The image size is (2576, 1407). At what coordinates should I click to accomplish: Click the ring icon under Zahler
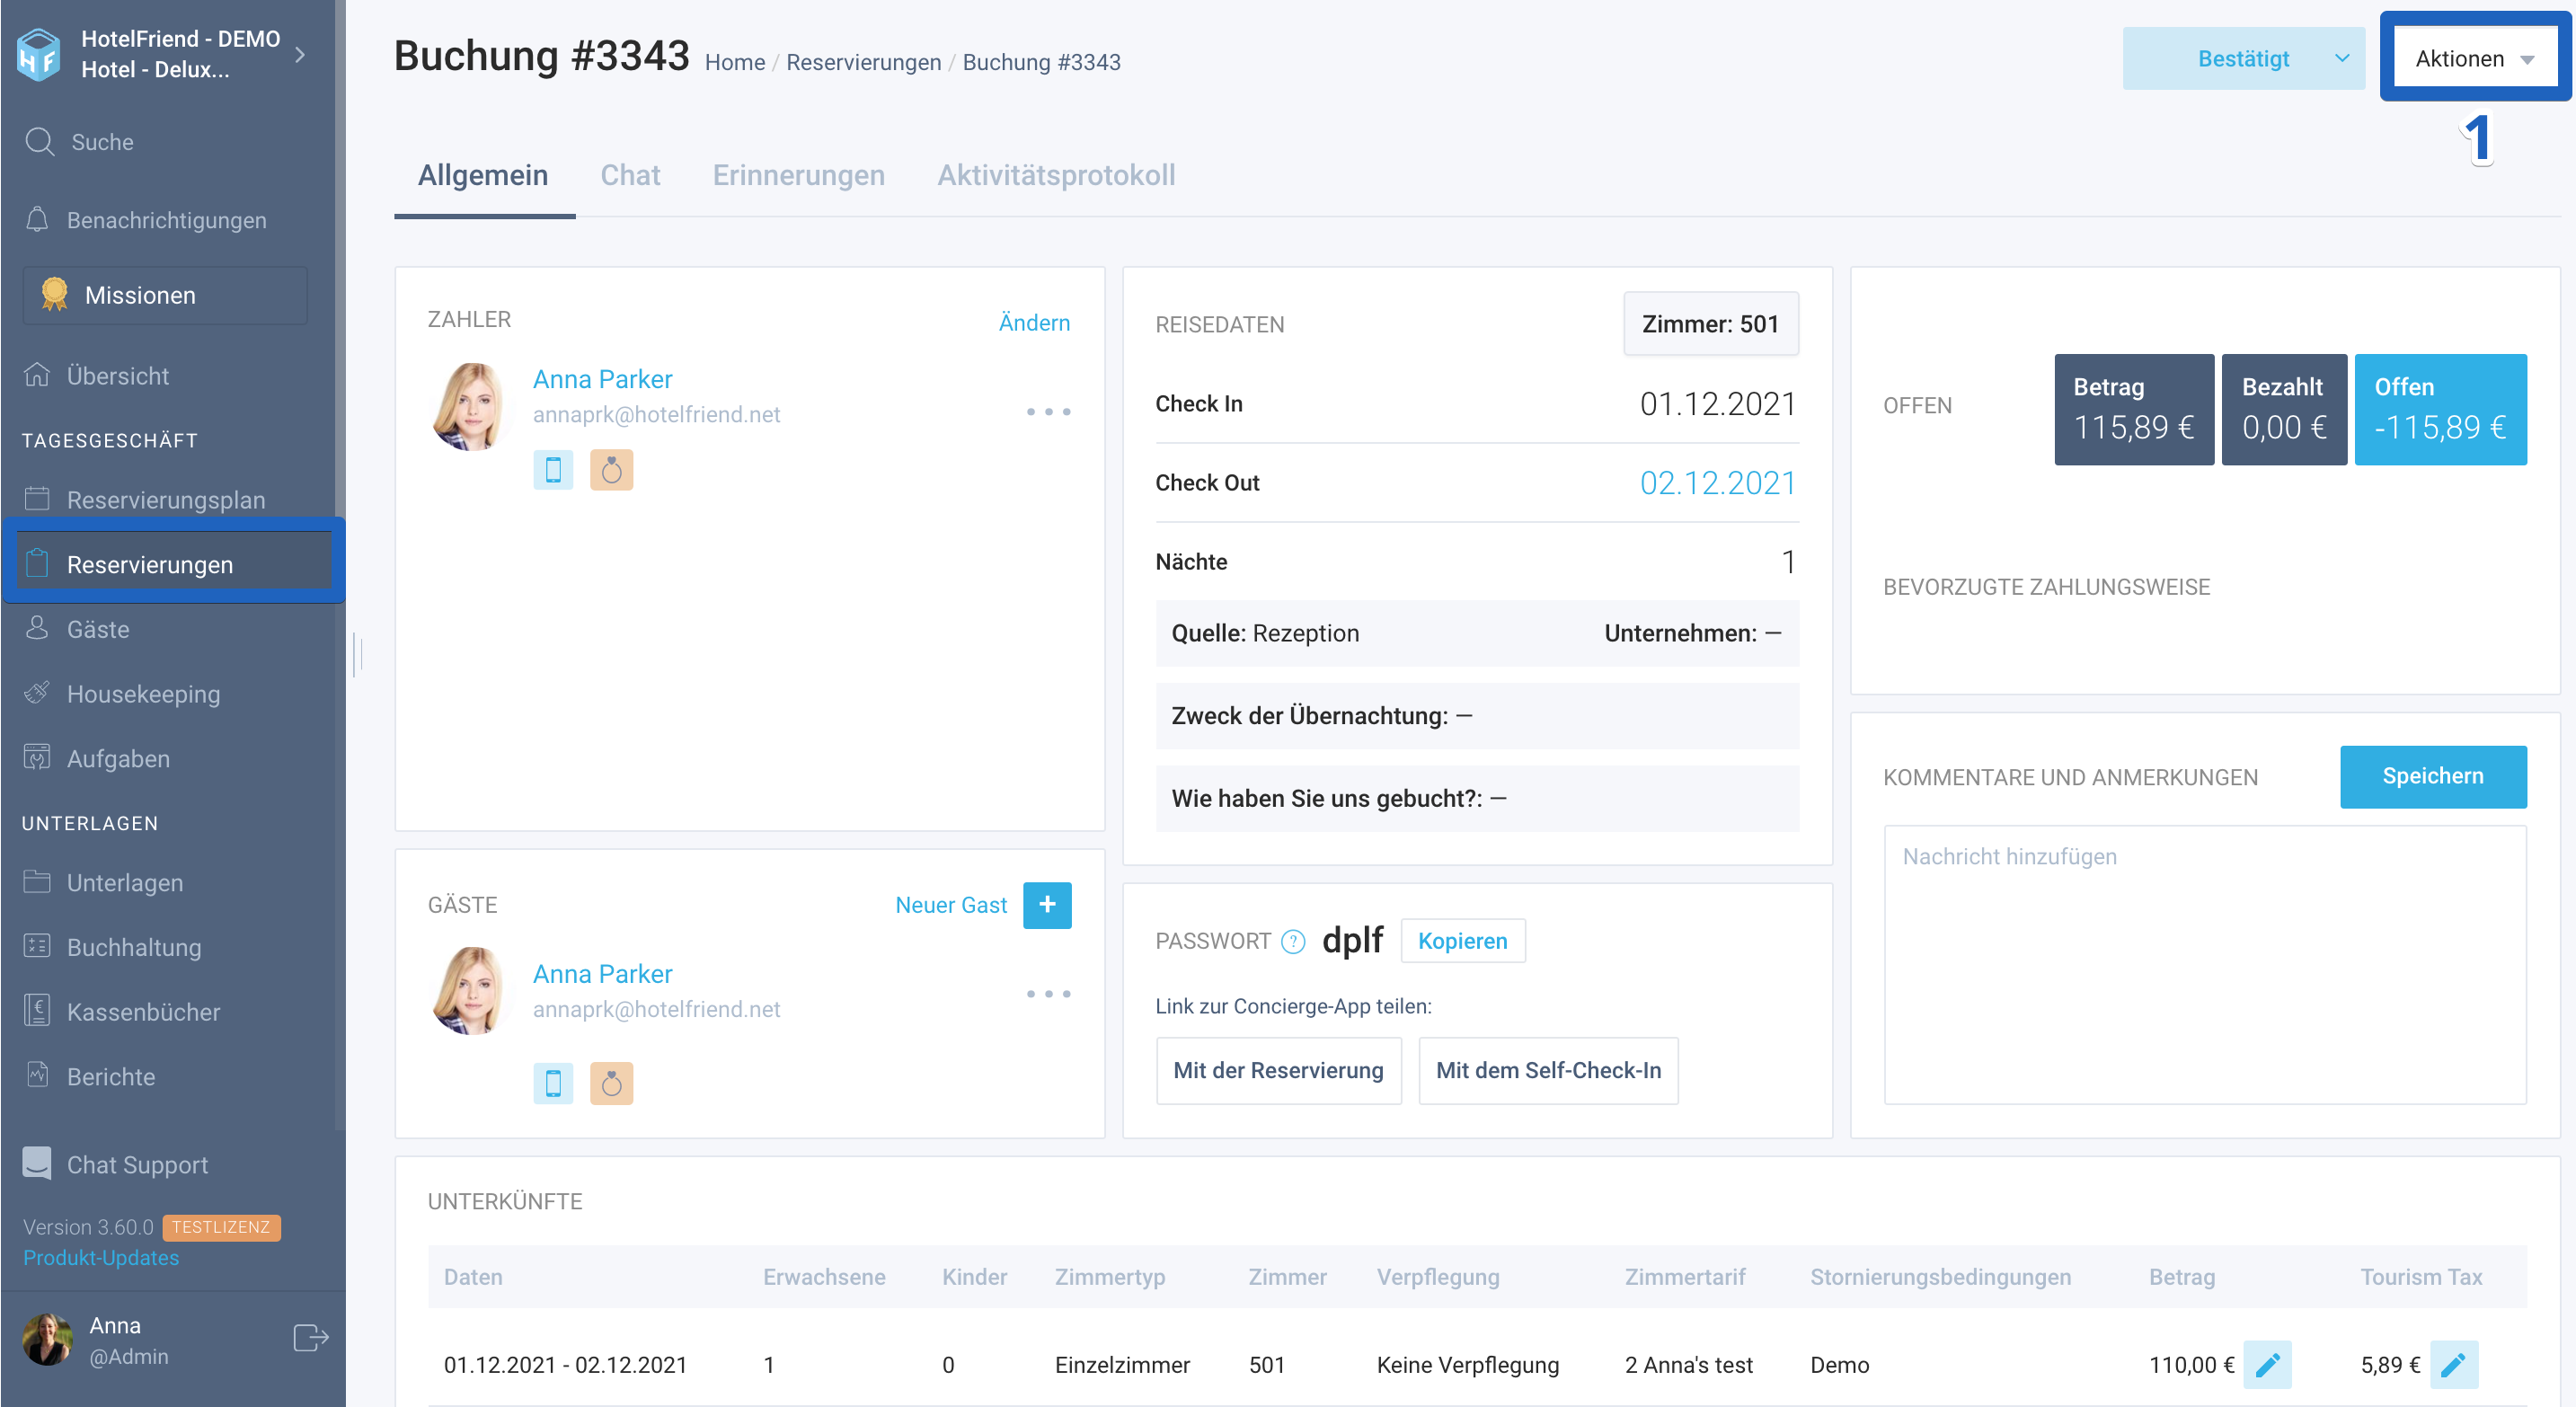click(x=611, y=470)
